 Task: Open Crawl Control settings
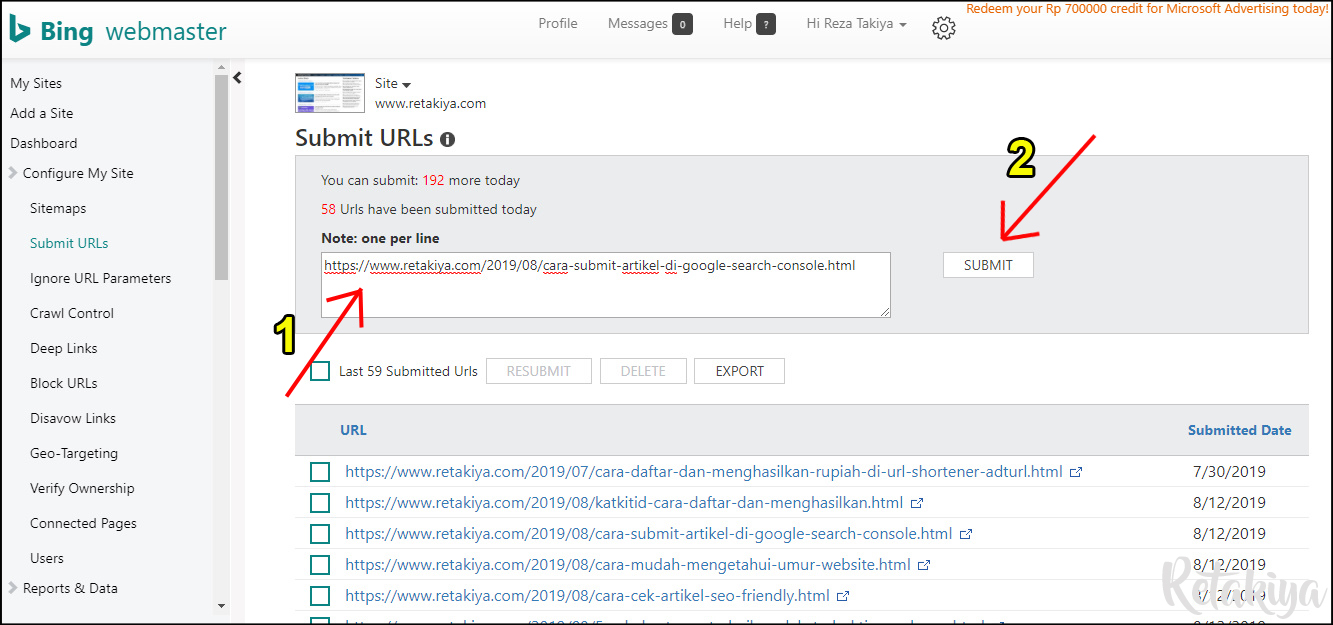coord(72,313)
